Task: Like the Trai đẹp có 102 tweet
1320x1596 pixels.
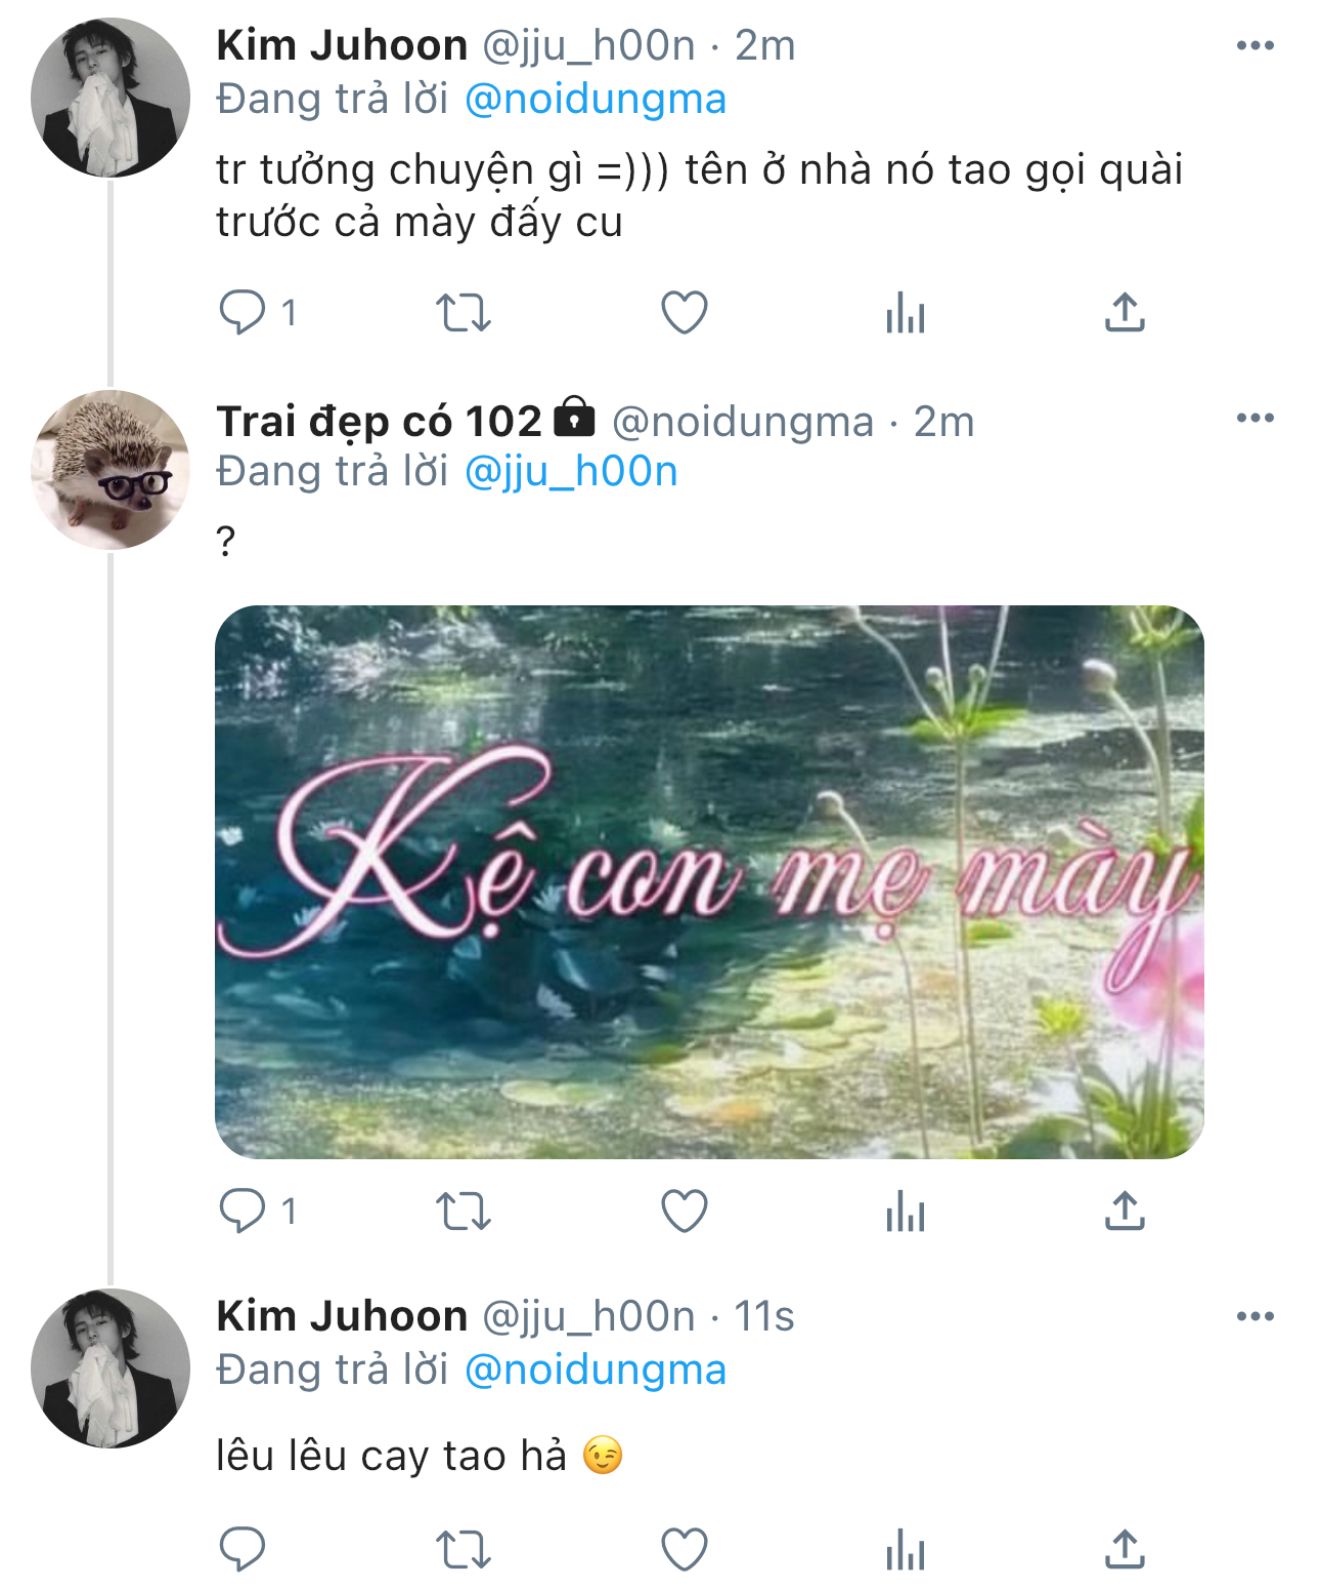Action: (x=685, y=1211)
